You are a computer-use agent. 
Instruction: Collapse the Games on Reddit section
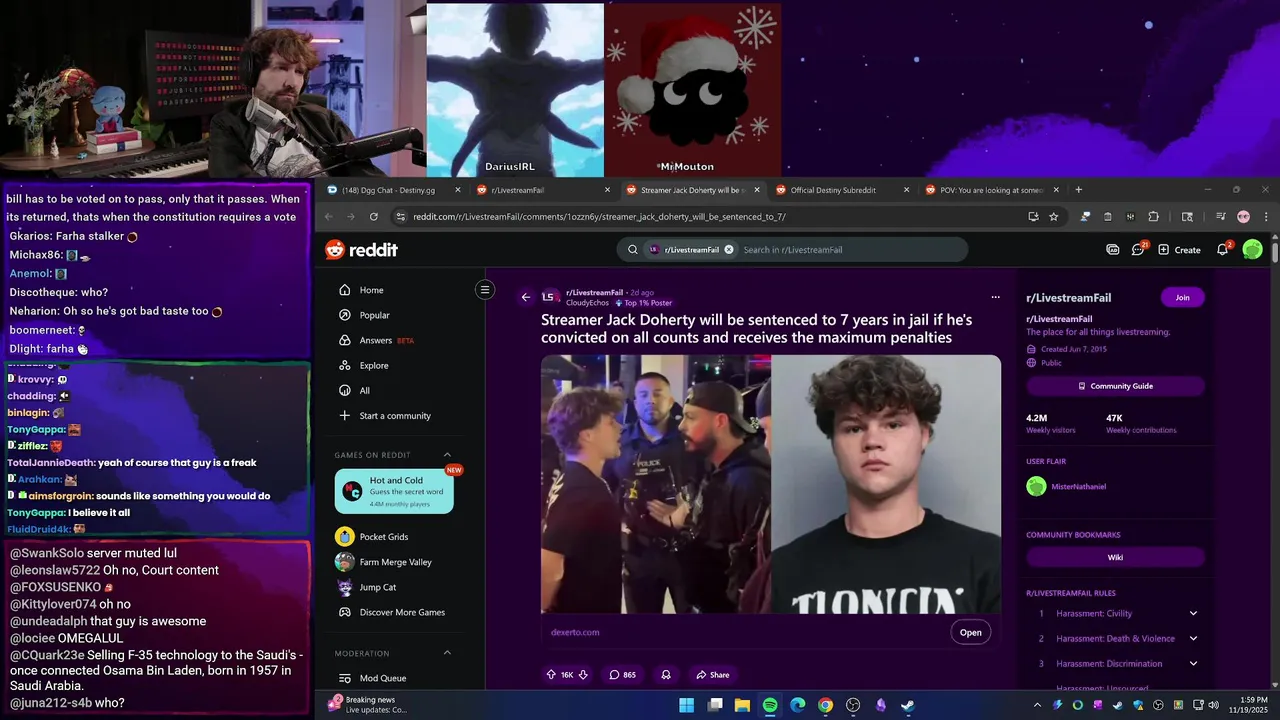[x=447, y=455]
